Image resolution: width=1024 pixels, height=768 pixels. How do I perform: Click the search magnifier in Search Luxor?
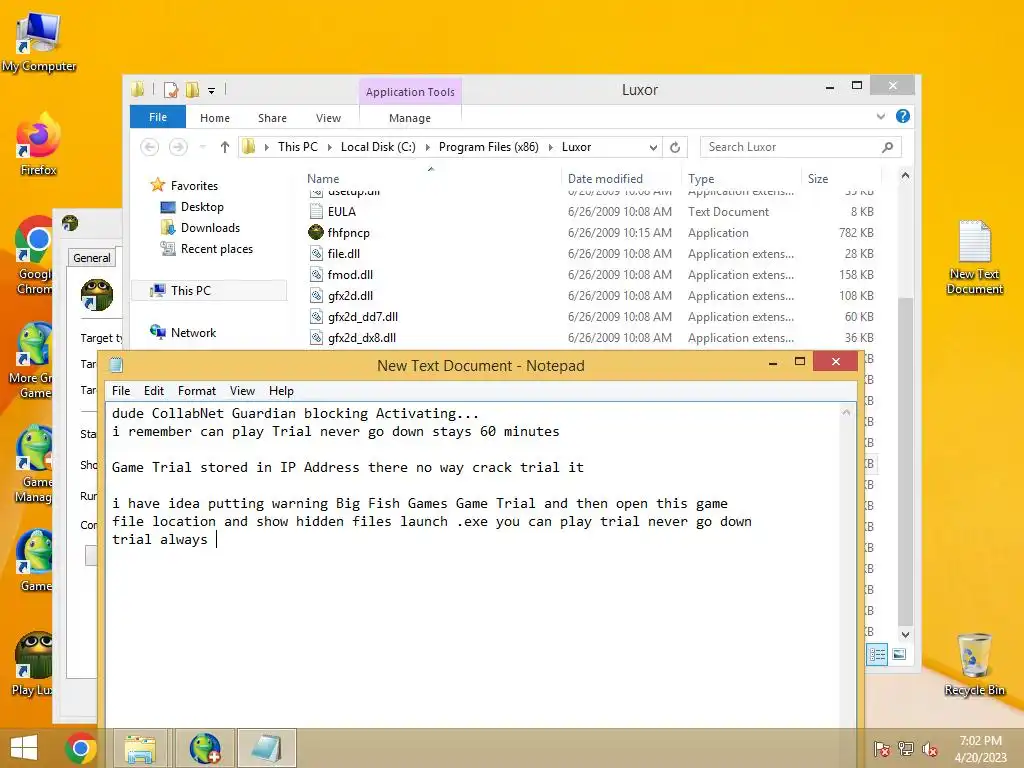click(x=887, y=147)
